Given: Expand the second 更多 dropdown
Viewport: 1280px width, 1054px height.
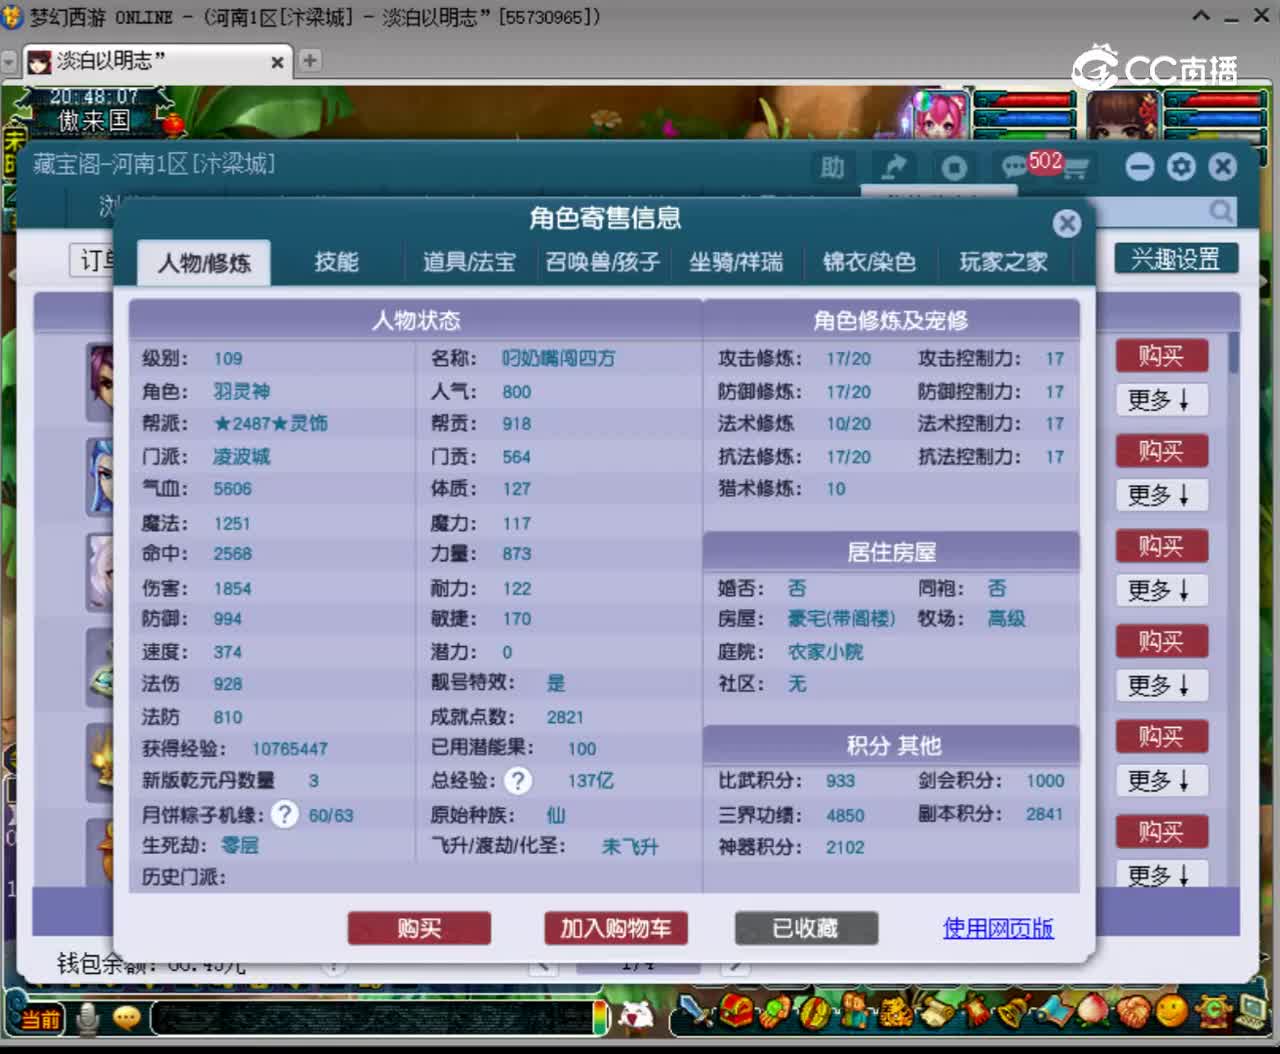Looking at the screenshot, I should (1160, 495).
